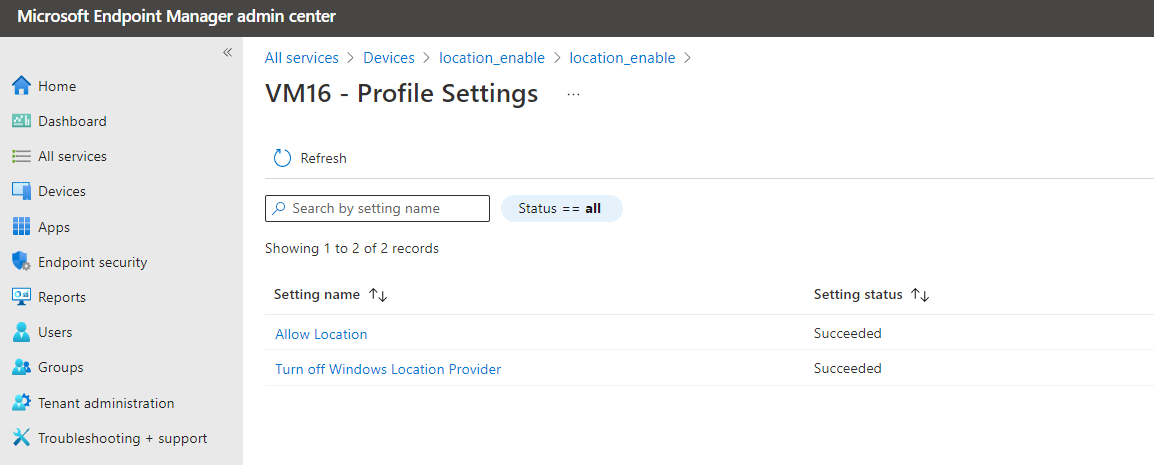This screenshot has height=465, width=1154.
Task: Click the Home house icon
Action: pyautogui.click(x=21, y=86)
